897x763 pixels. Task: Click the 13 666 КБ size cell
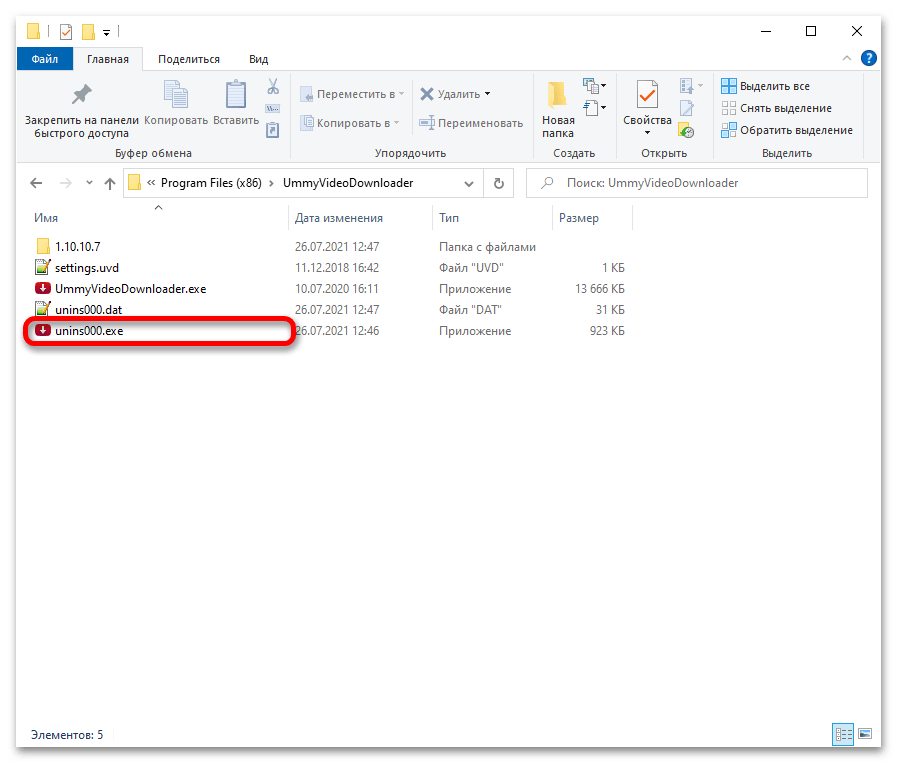600,289
